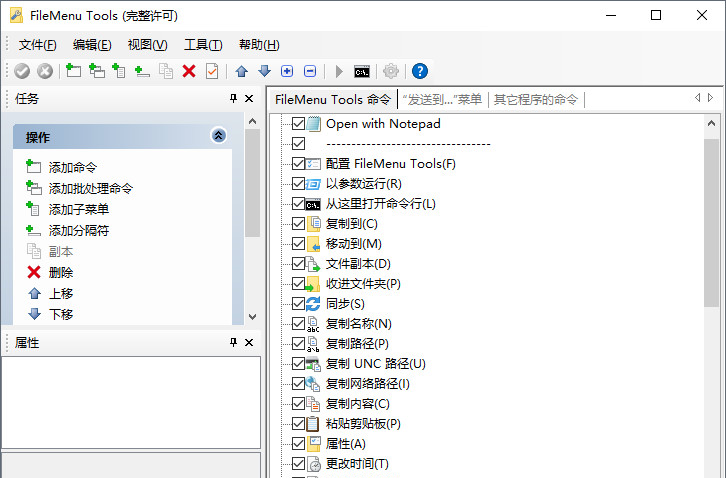Click Collapse All minus toolbar icon
Image resolution: width=726 pixels, height=497 pixels.
(310, 71)
